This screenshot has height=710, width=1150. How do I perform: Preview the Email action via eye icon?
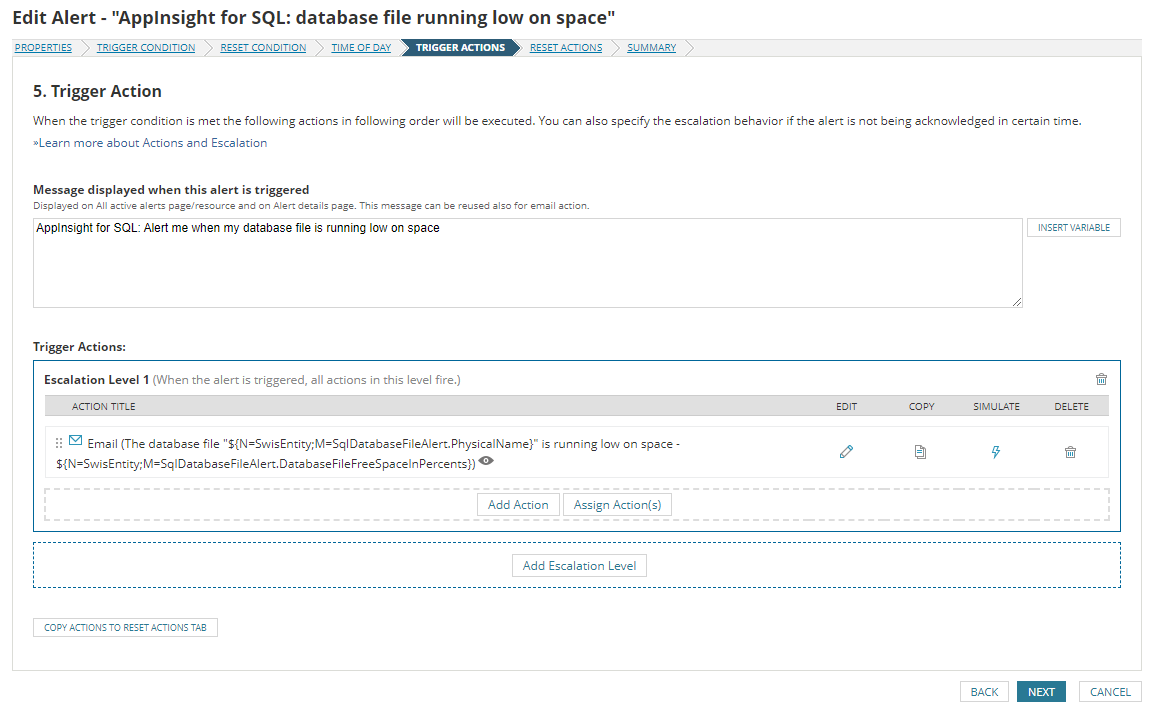(486, 461)
